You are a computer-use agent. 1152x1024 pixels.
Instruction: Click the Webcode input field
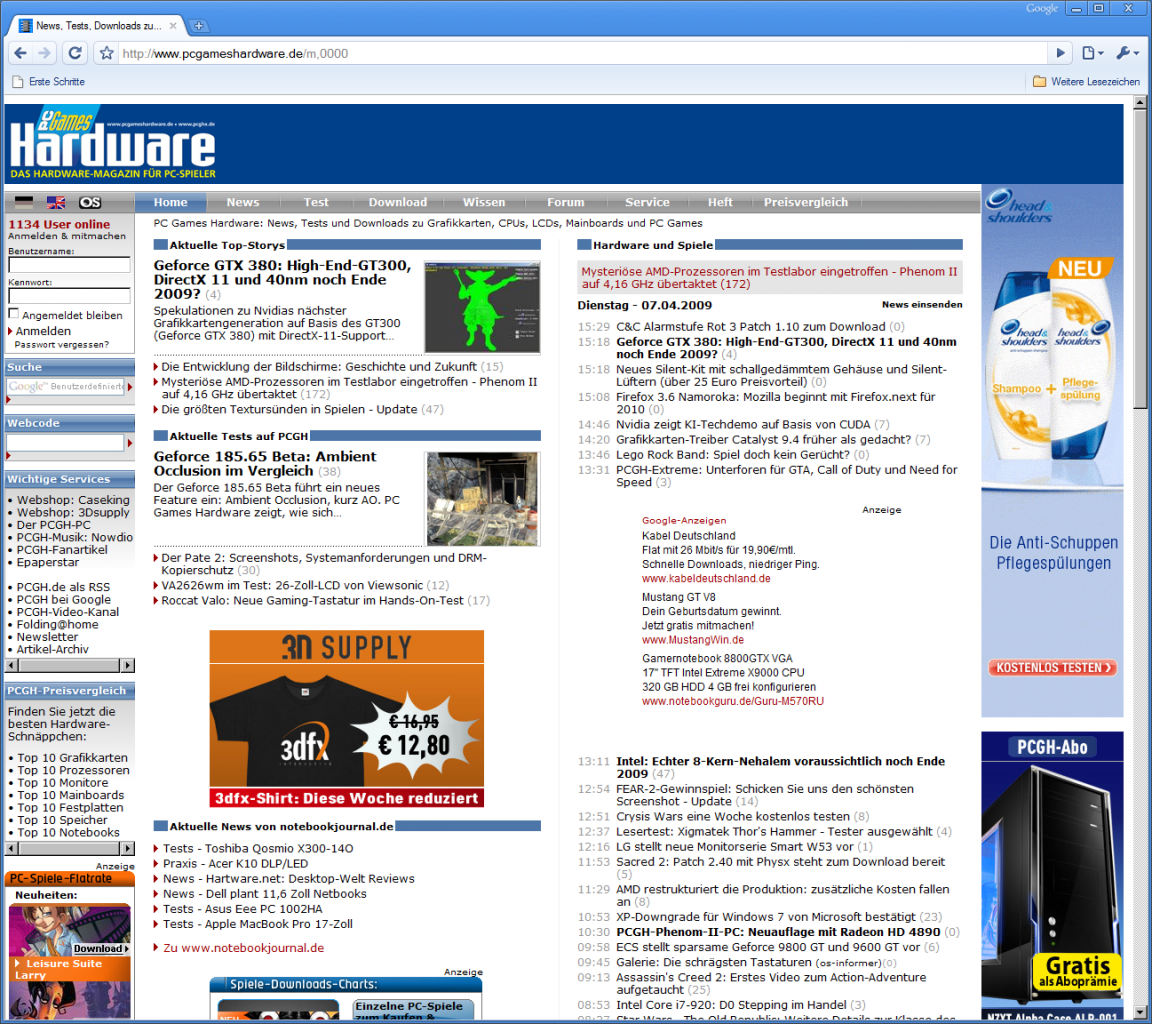click(65, 442)
